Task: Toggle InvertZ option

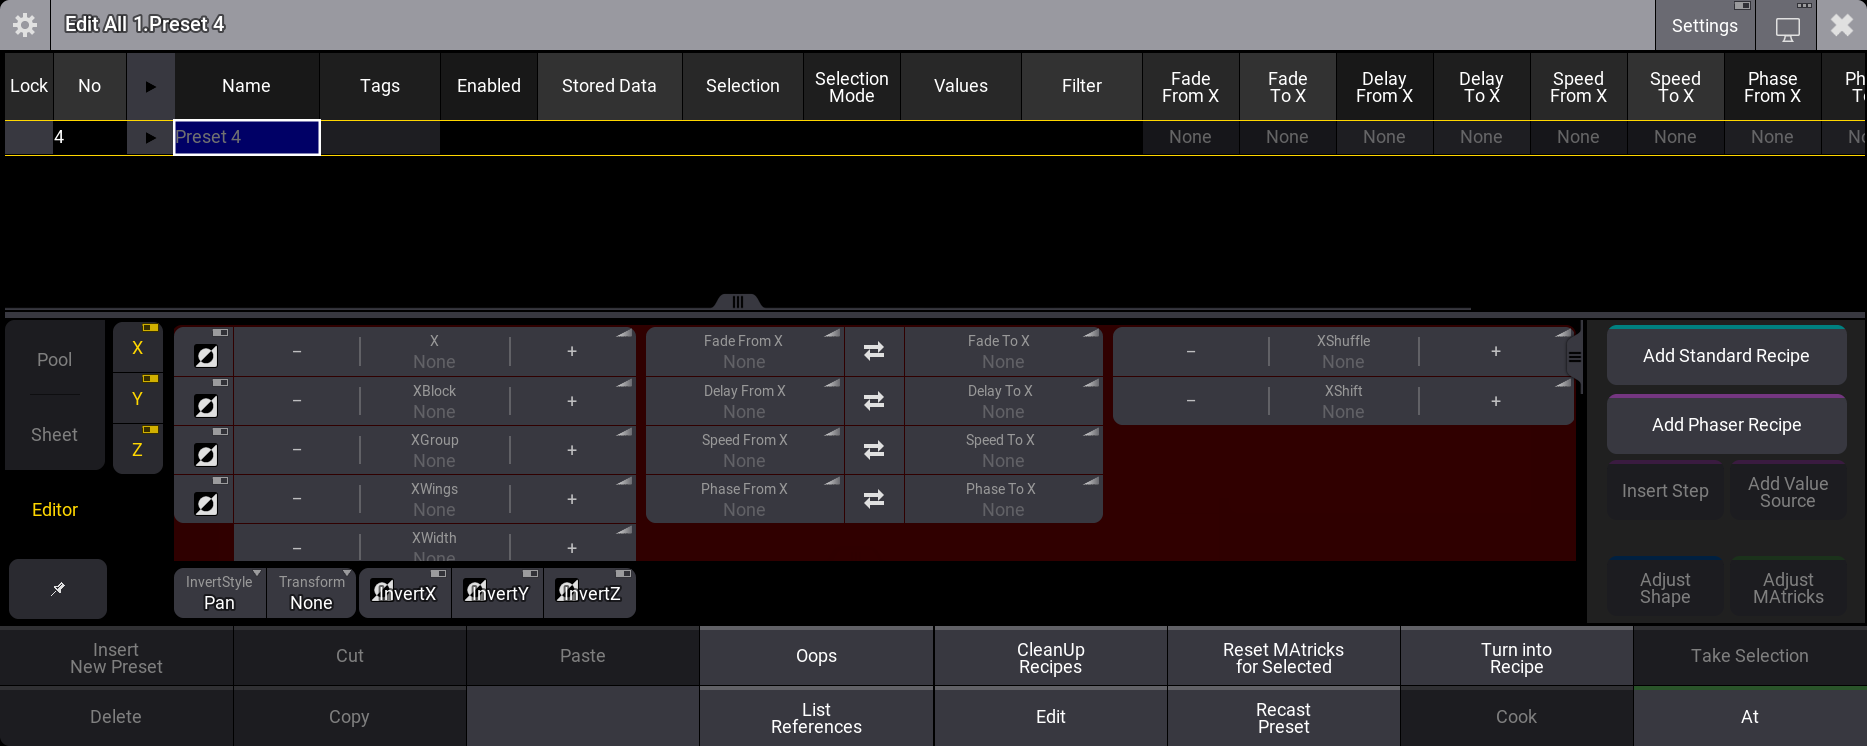Action: click(589, 593)
